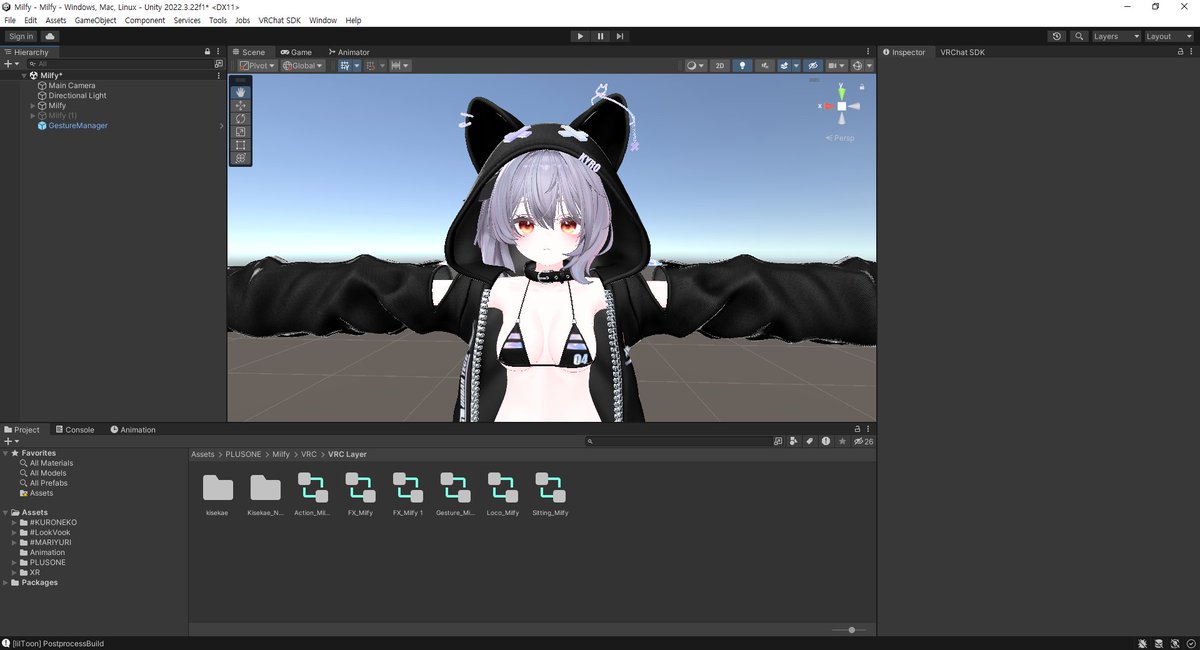This screenshot has height=650, width=1200.
Task: Open the VRChat SDK menu
Action: point(281,20)
